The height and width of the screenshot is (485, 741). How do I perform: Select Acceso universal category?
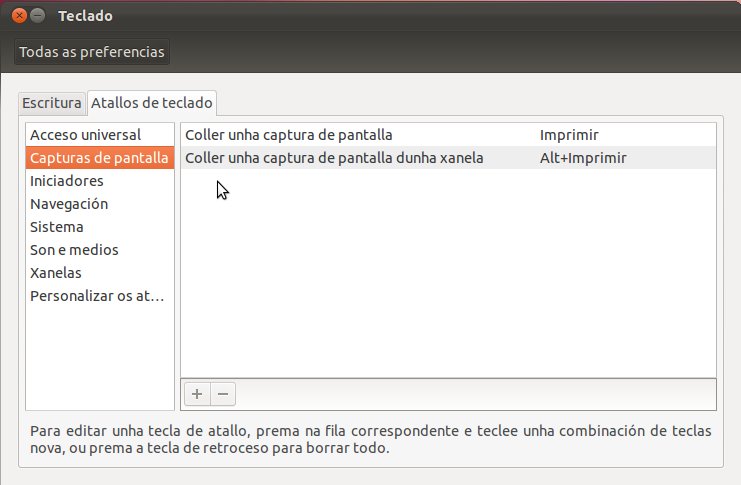click(x=100, y=135)
